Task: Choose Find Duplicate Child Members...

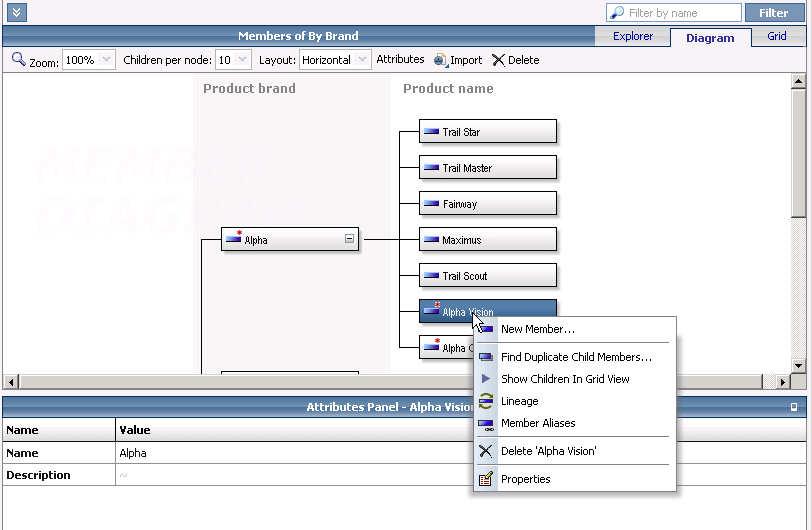Action: click(576, 357)
